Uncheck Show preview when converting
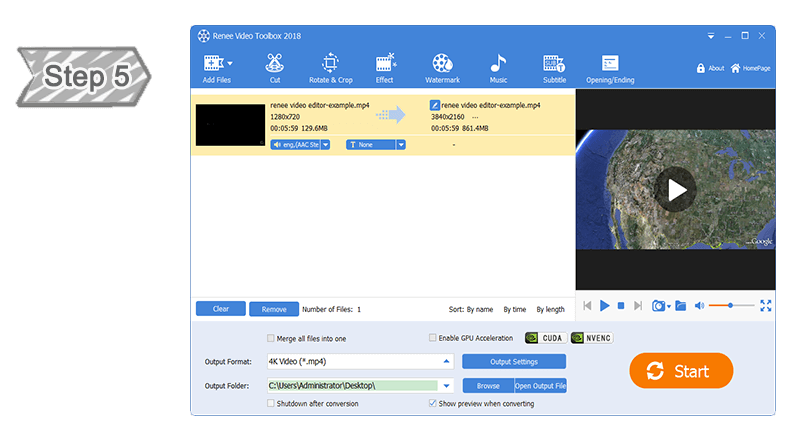799x437 pixels. click(433, 403)
